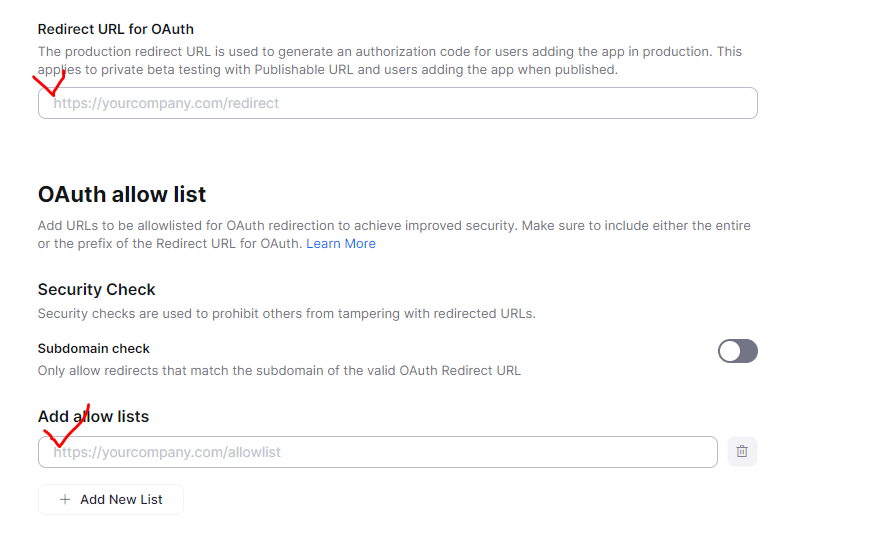Click "Only allow redirects" subdomain description text
893x544 pixels.
coord(279,370)
